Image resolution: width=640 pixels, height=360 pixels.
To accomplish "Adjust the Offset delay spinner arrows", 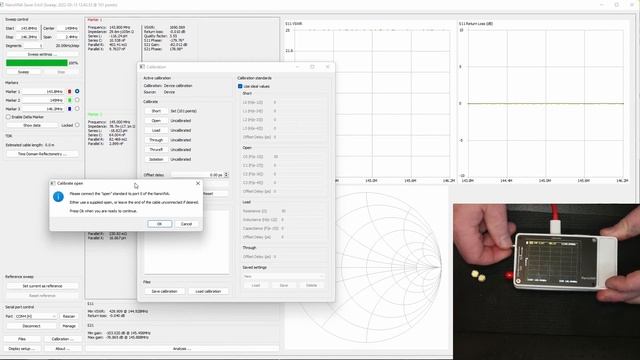I will (226, 175).
